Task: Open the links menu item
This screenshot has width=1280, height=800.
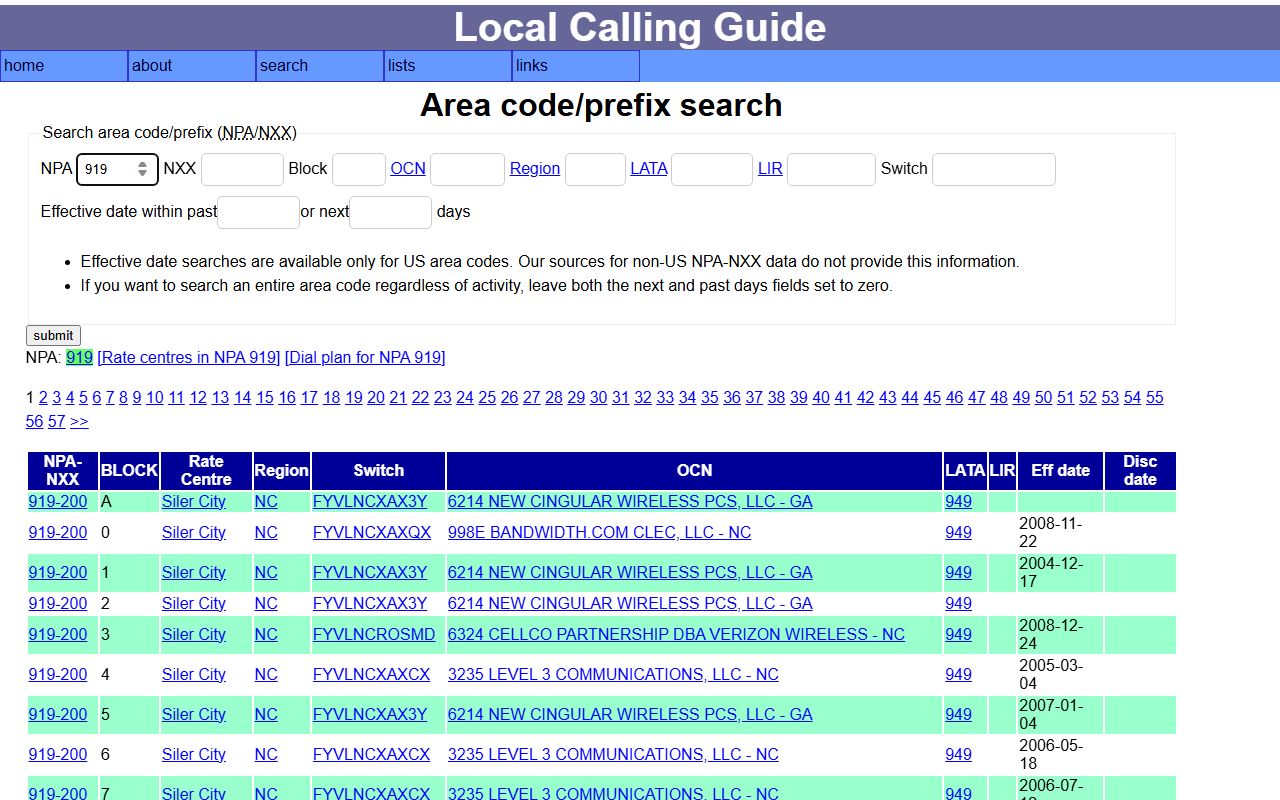Action: (576, 66)
